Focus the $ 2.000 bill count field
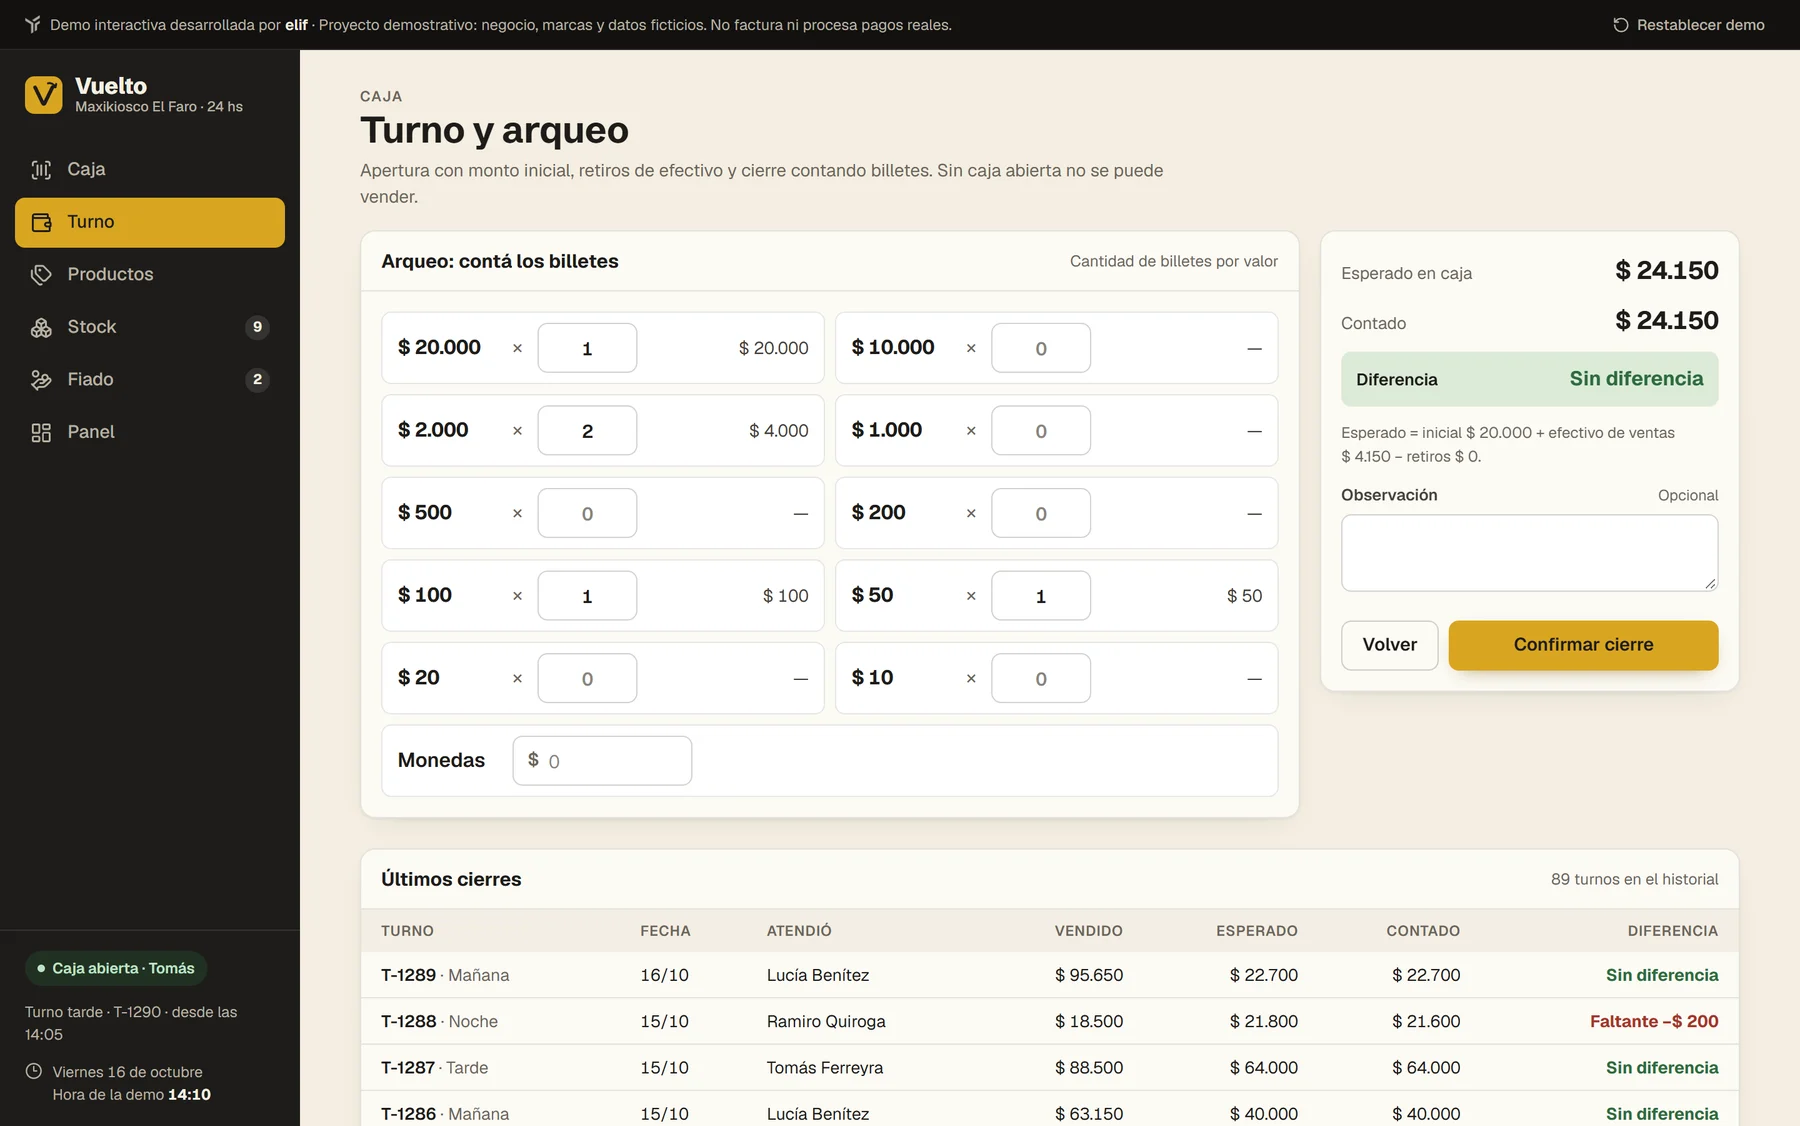Screen dimensions: 1800x1126 pyautogui.click(x=587, y=431)
